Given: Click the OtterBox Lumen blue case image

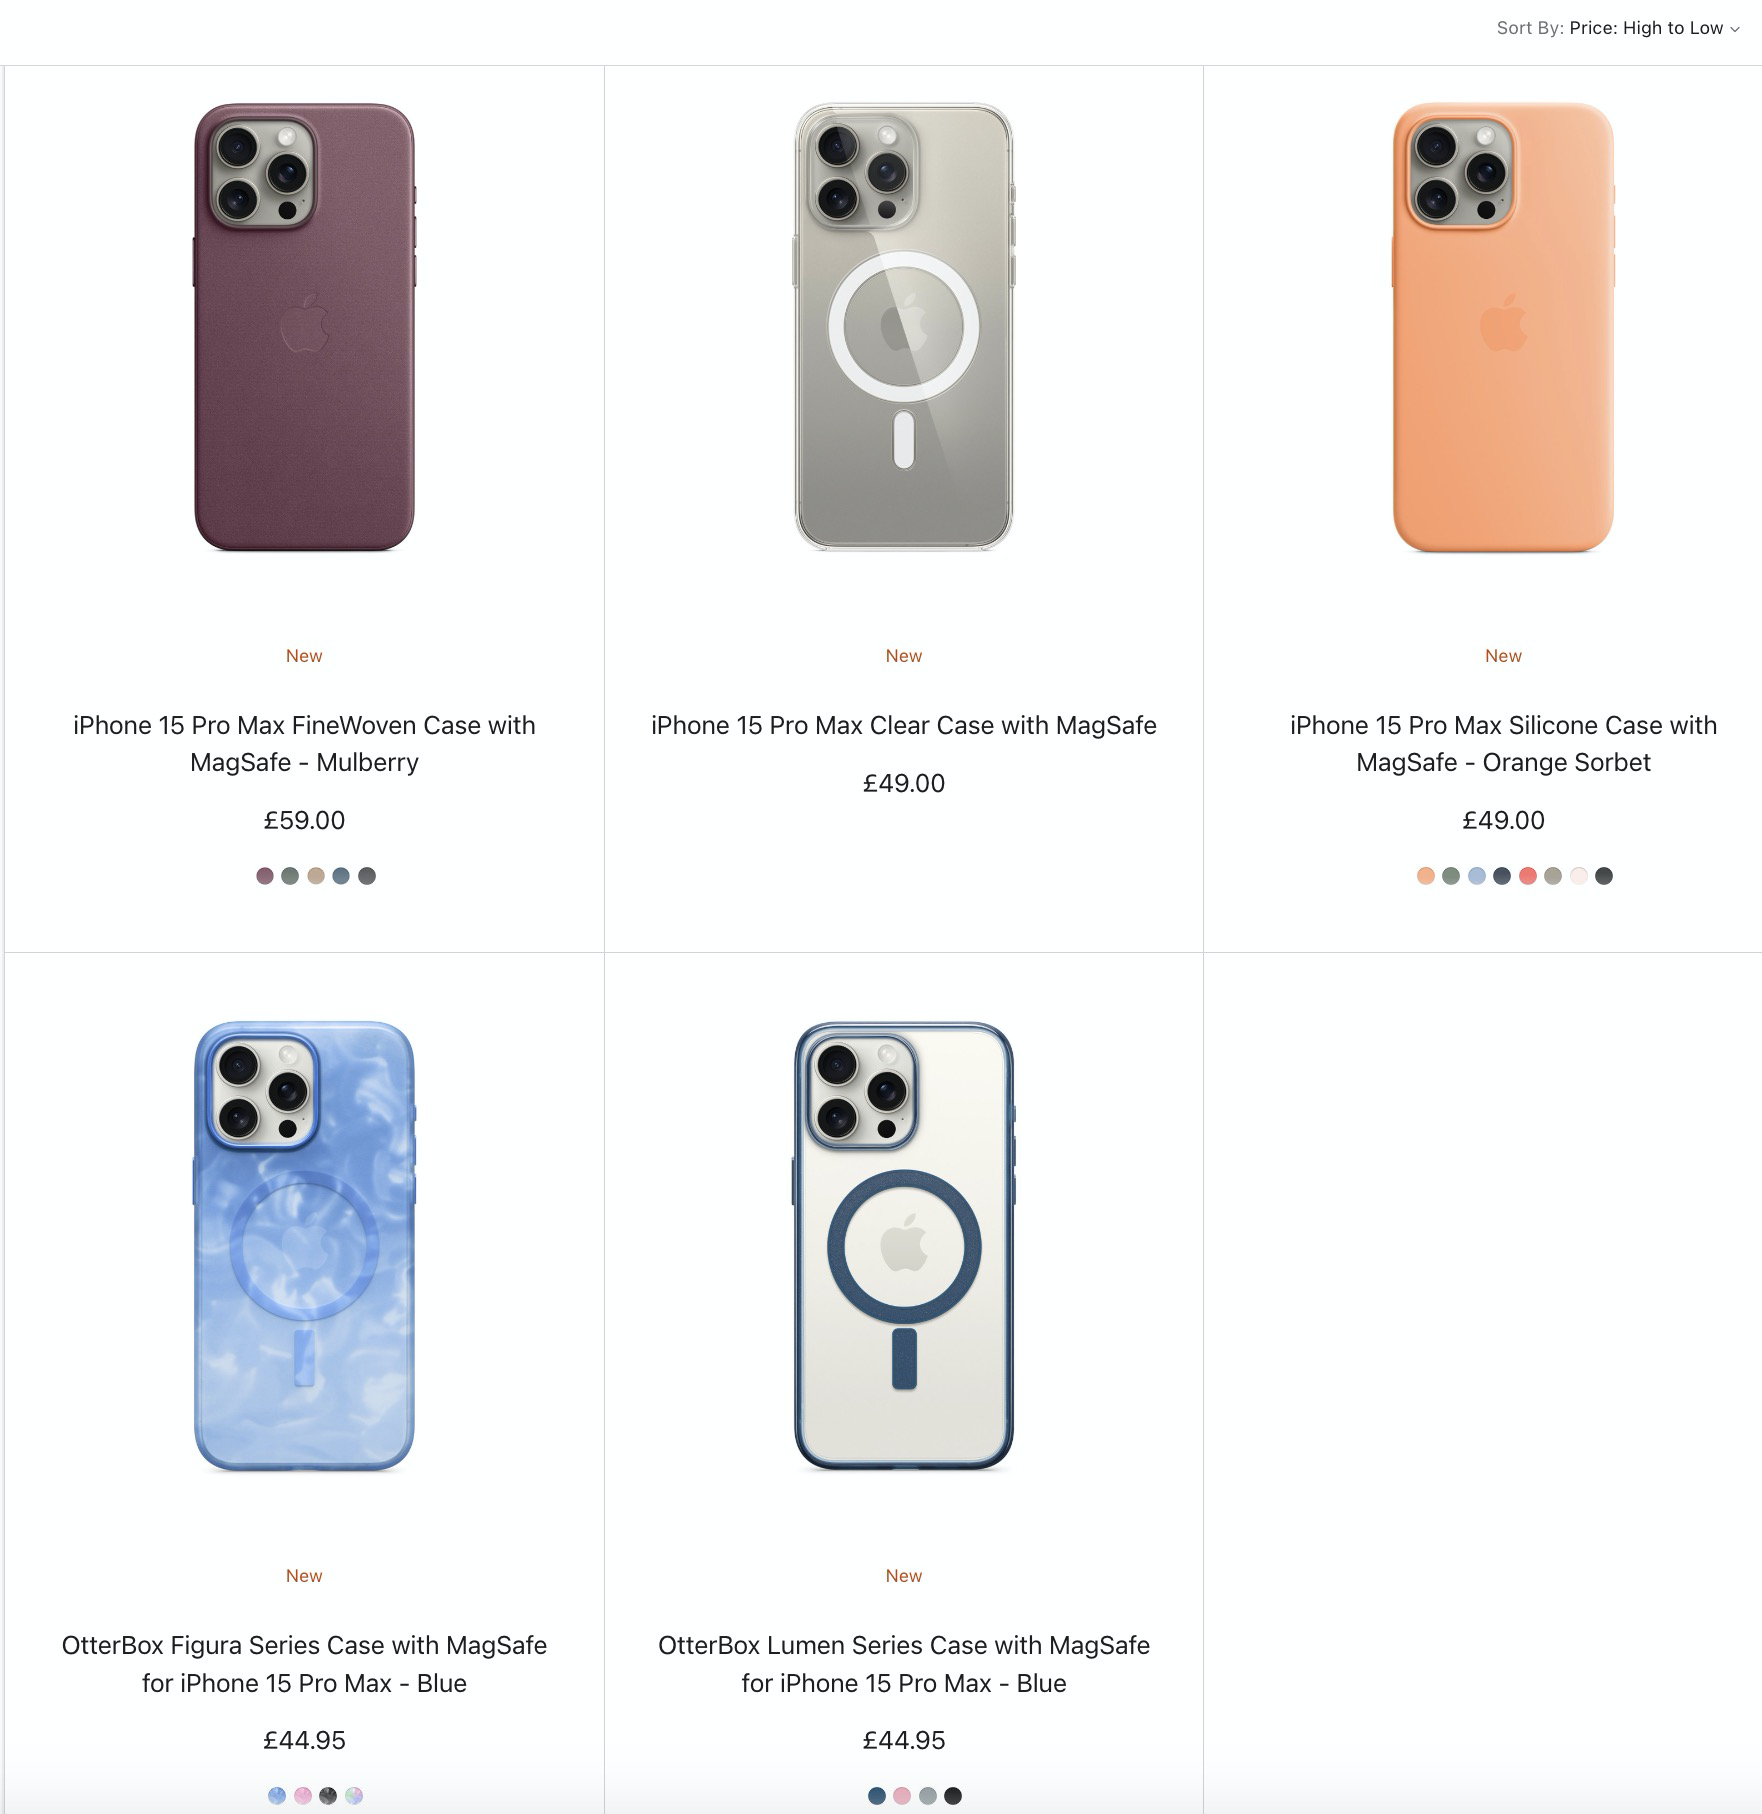Looking at the screenshot, I should pos(904,1246).
